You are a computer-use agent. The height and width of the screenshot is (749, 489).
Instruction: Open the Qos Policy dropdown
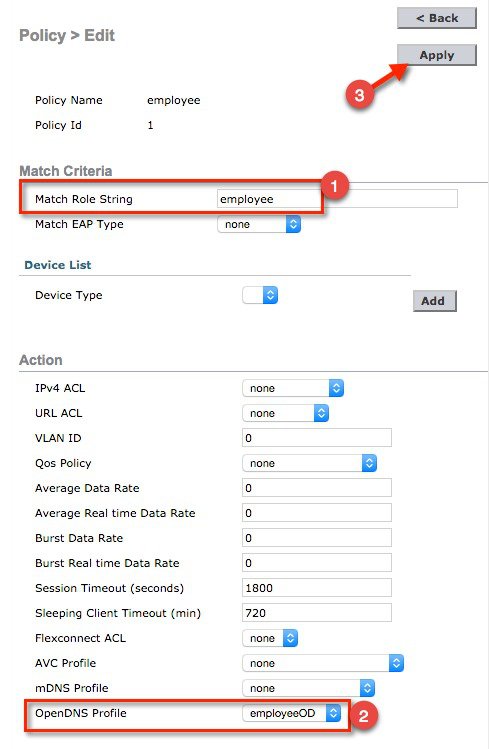(309, 463)
